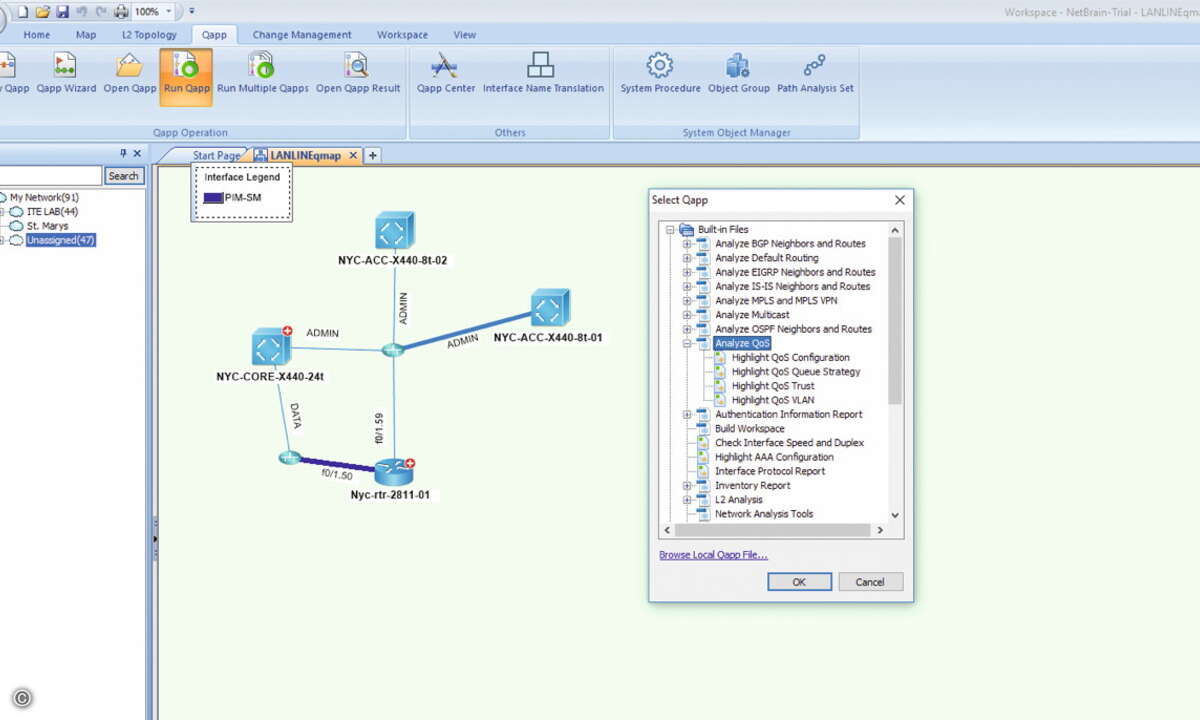This screenshot has height=720, width=1200.
Task: Select Highlight AAA Configuration entry
Action: 774,457
